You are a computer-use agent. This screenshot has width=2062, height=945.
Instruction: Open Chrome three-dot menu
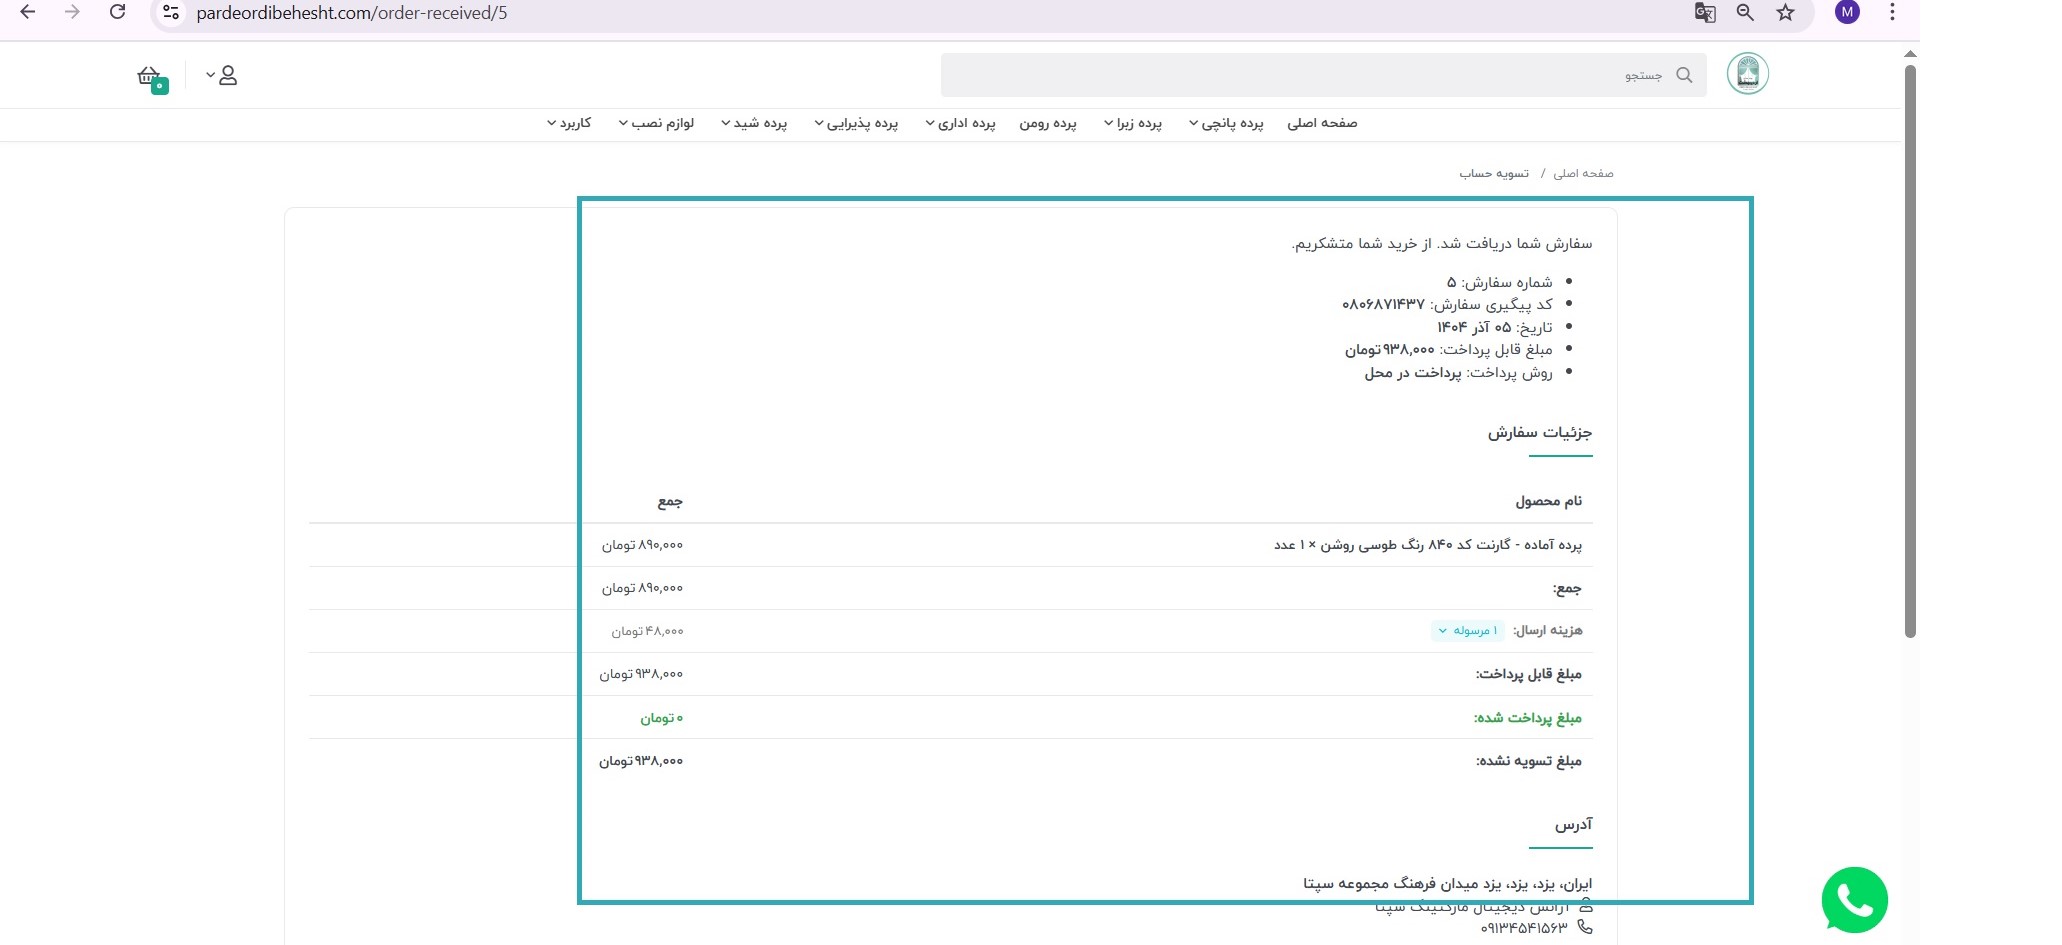pyautogui.click(x=1891, y=13)
